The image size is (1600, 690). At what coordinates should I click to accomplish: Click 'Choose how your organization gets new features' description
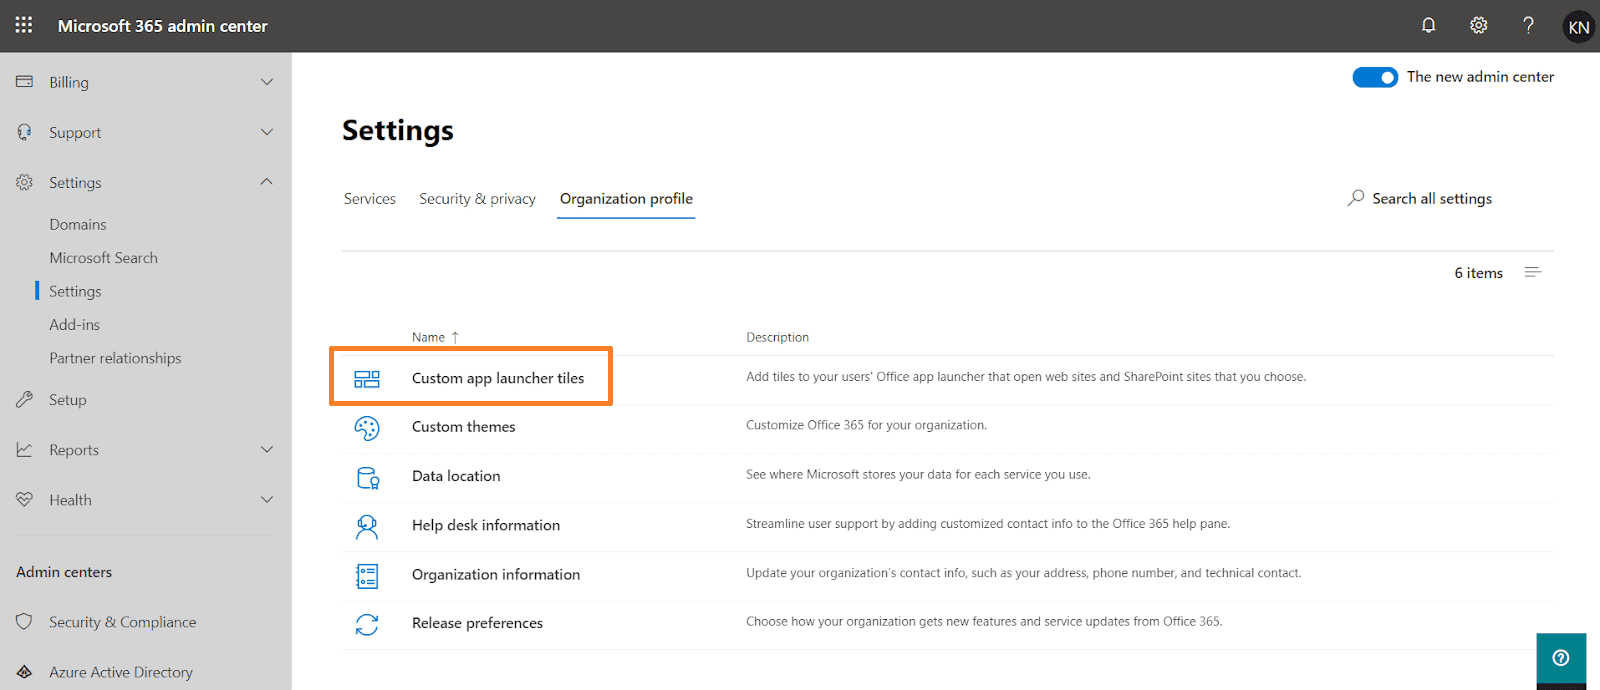tap(984, 621)
